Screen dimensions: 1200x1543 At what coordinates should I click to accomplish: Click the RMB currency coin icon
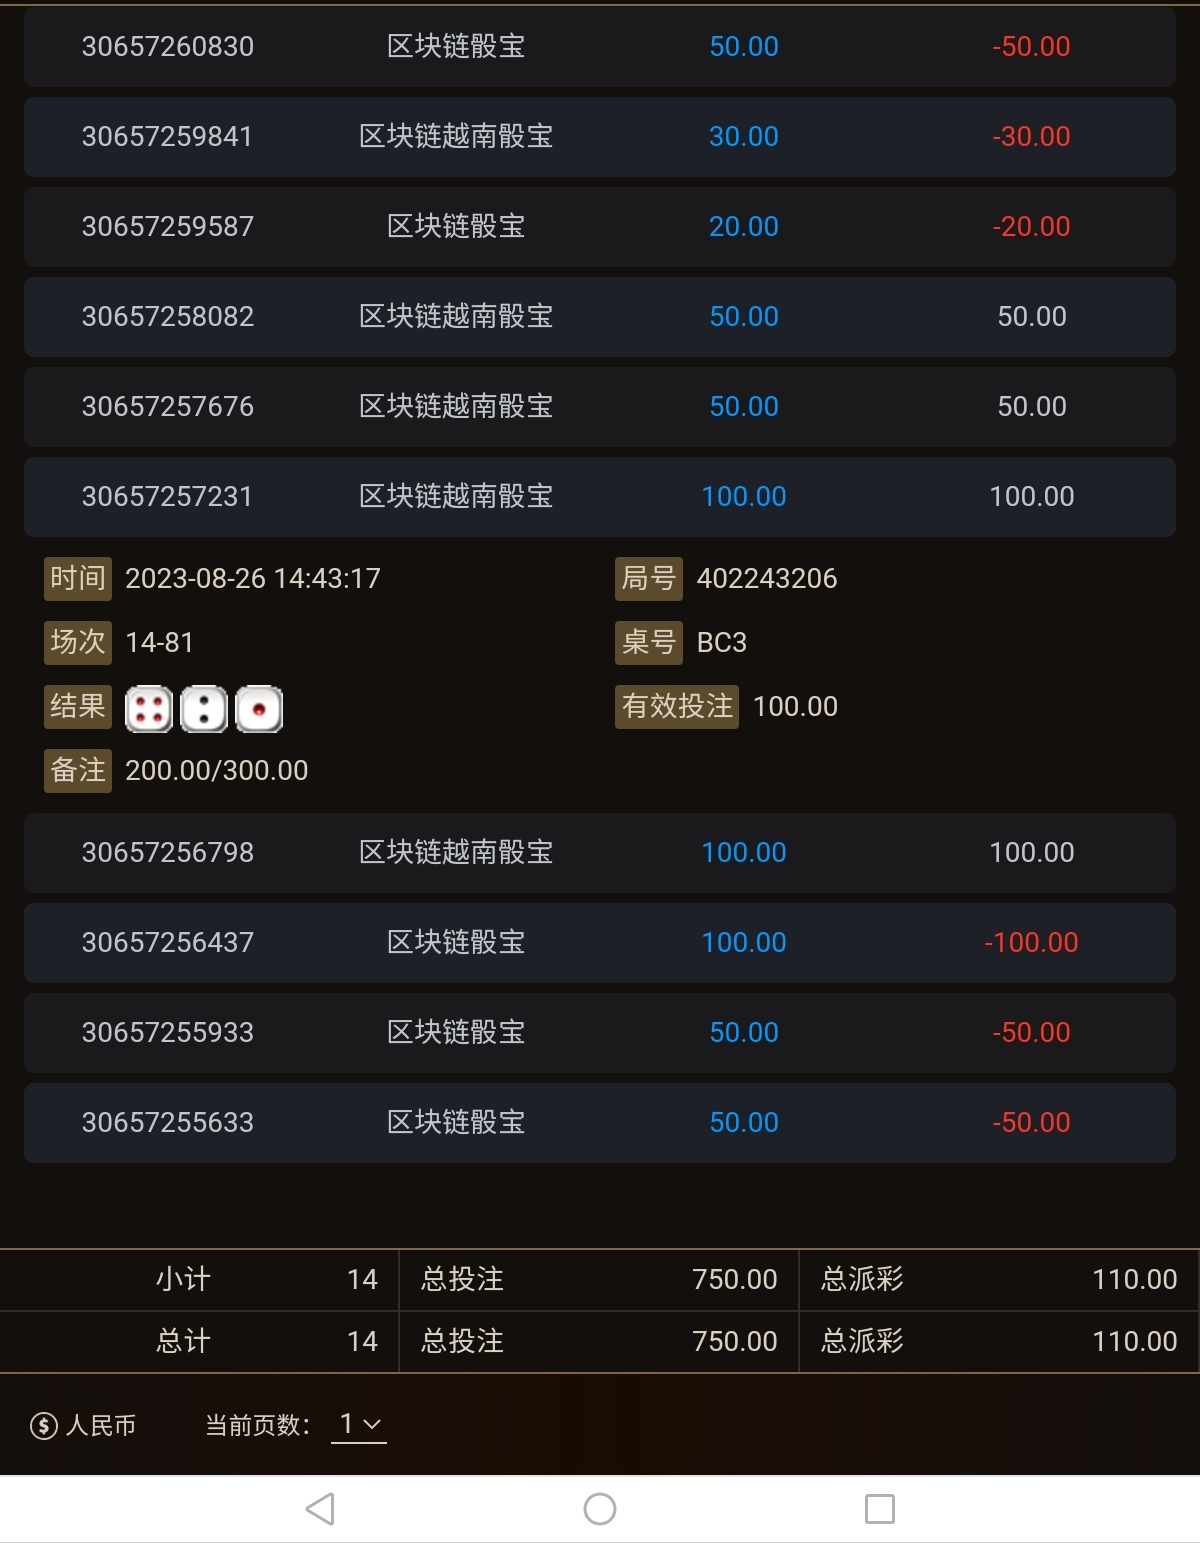point(44,1425)
